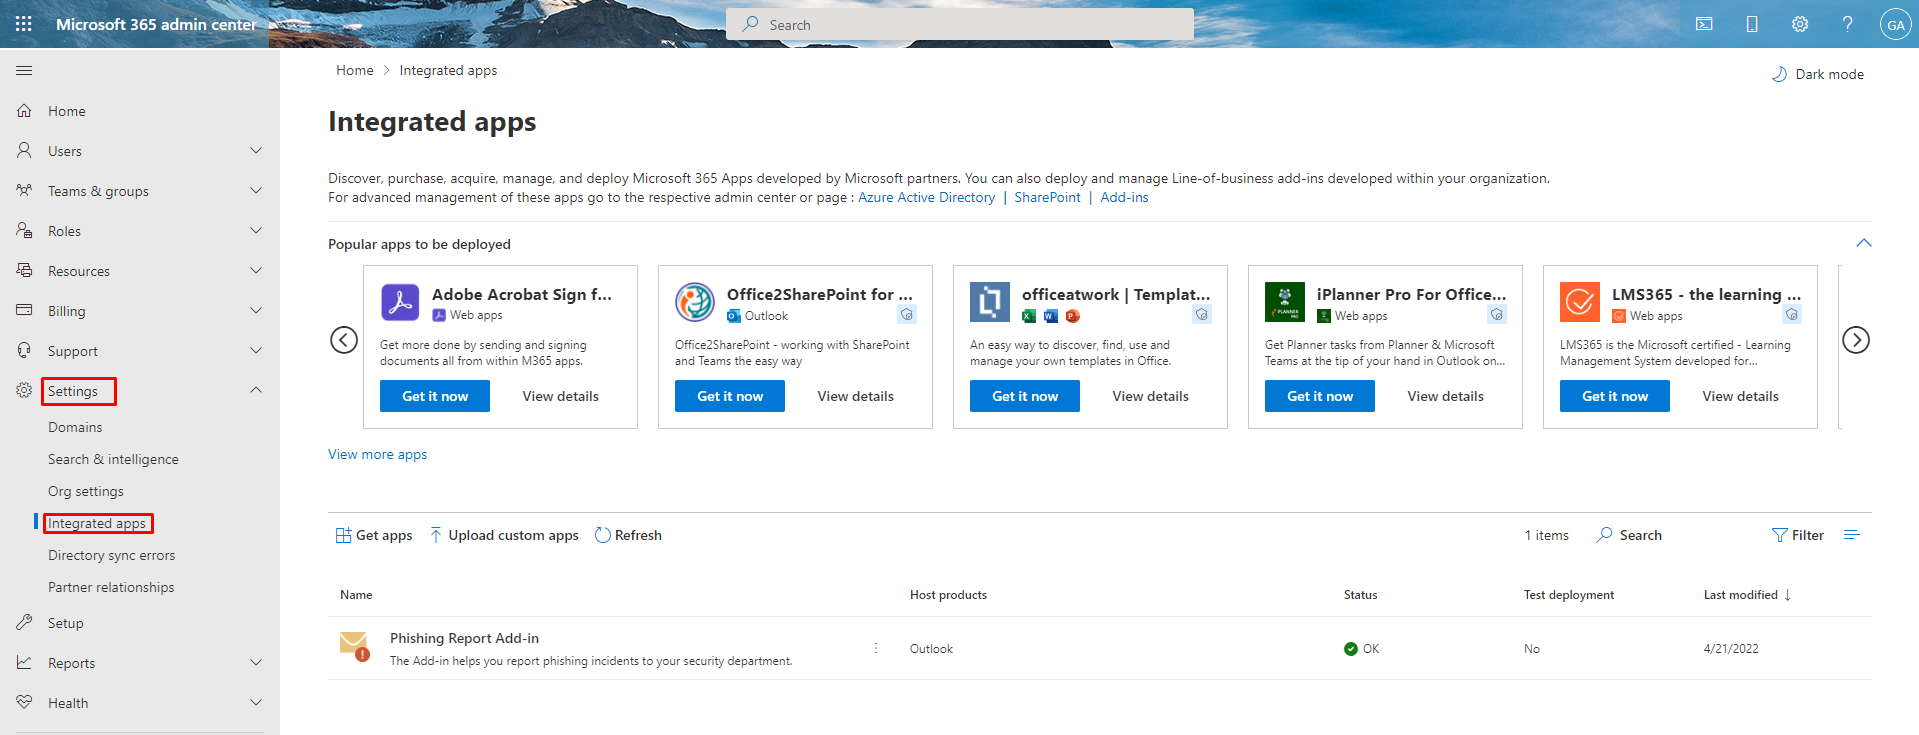Image resolution: width=1919 pixels, height=735 pixels.
Task: Turn on Dark mode
Action: pyautogui.click(x=1818, y=74)
